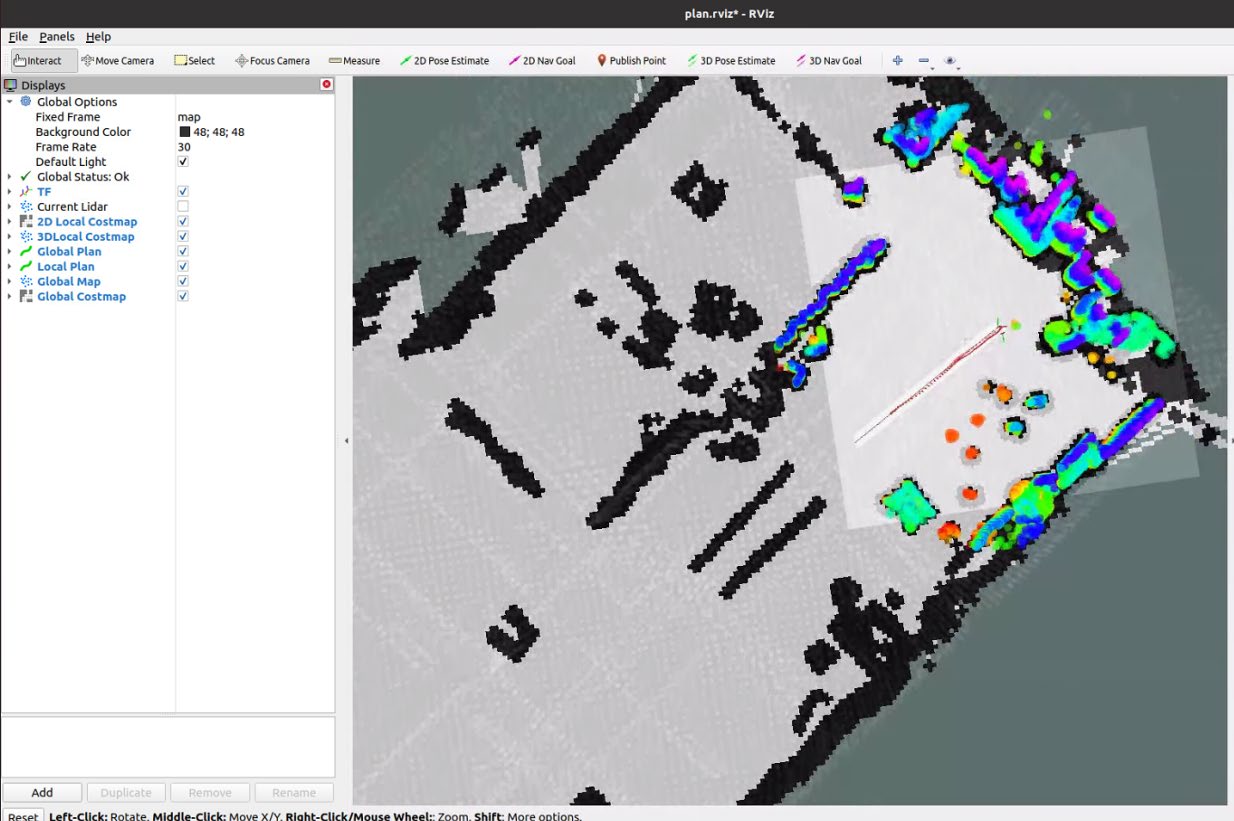The width and height of the screenshot is (1234, 821).
Task: Expand the Global Status tree node
Action: point(9,177)
